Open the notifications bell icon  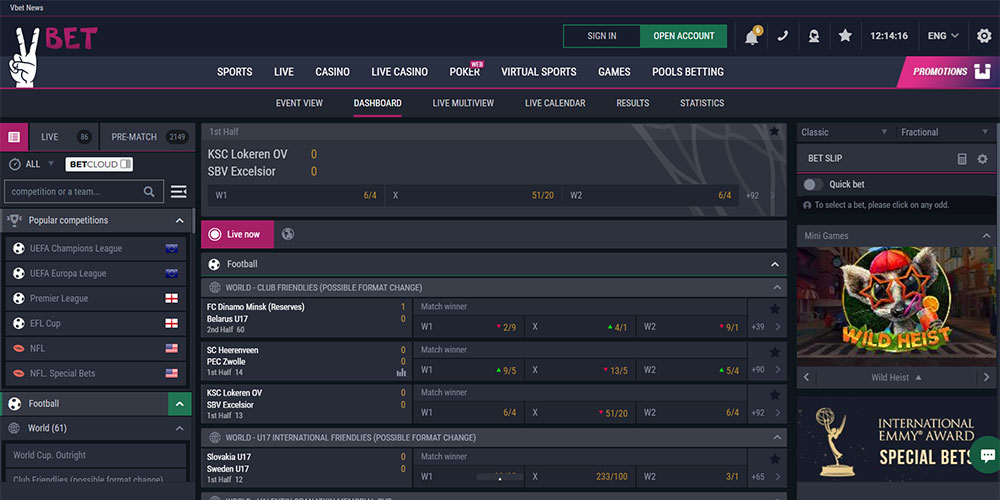[751, 37]
